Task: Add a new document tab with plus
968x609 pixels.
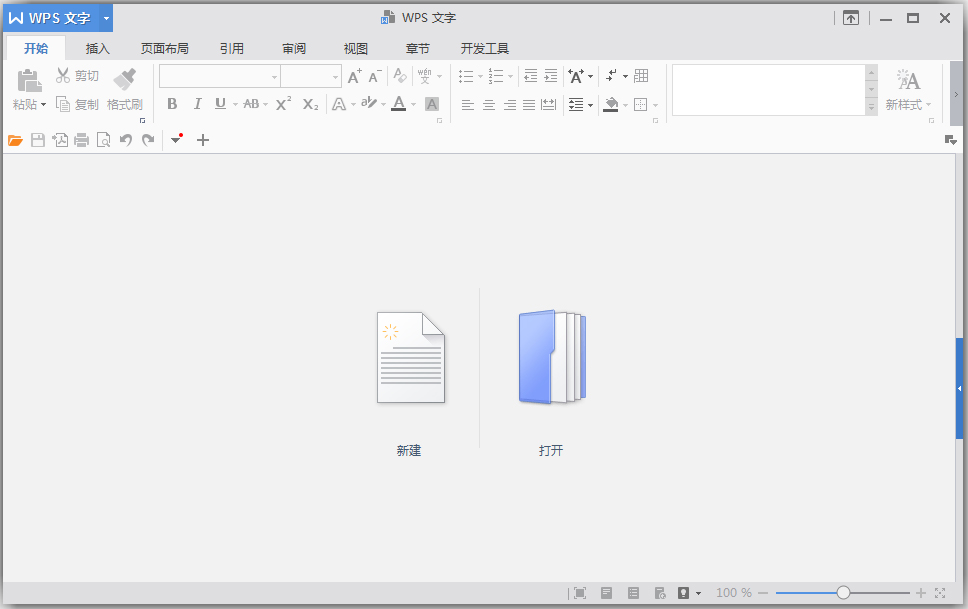Action: point(202,140)
